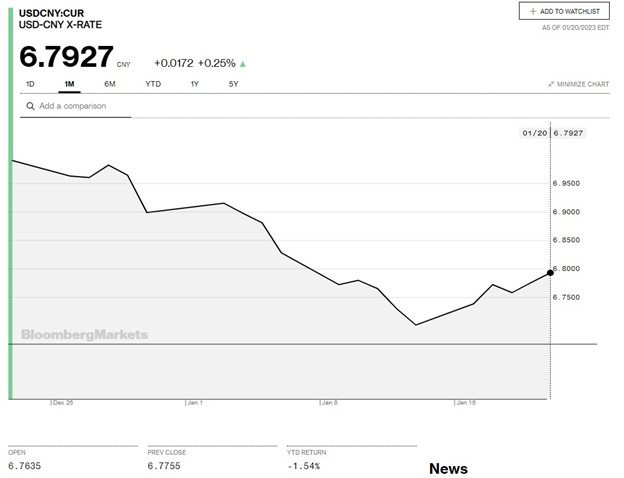Image resolution: width=624 pixels, height=478 pixels.
Task: Click the 01/20 date flag on chart
Action: click(535, 132)
